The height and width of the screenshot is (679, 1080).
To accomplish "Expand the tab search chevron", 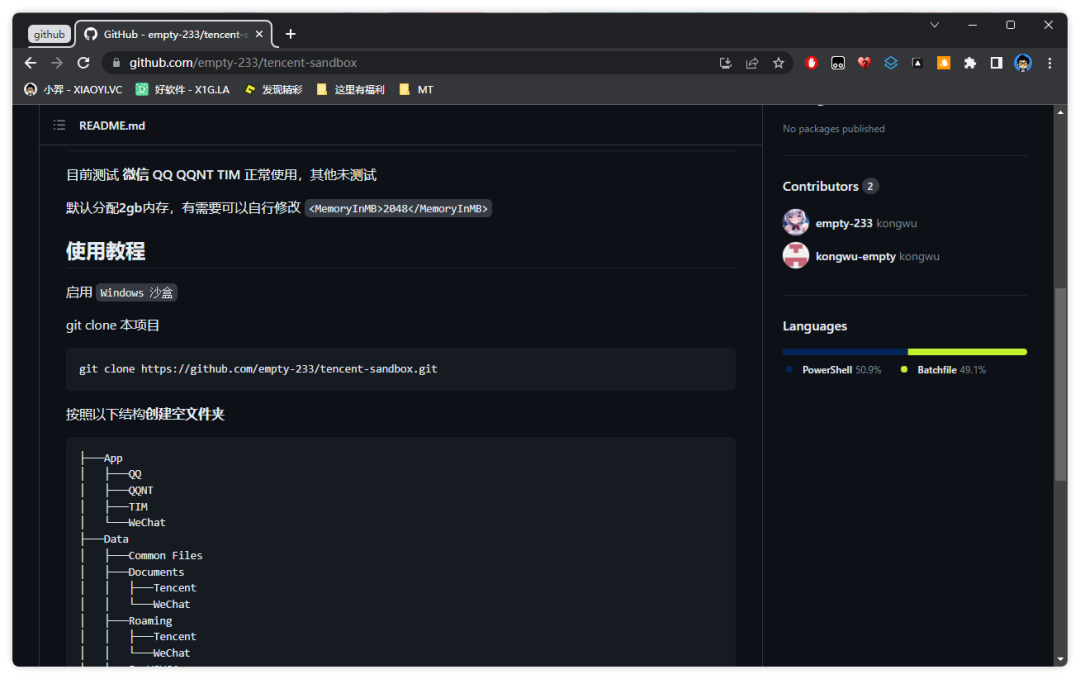I will (935, 25).
